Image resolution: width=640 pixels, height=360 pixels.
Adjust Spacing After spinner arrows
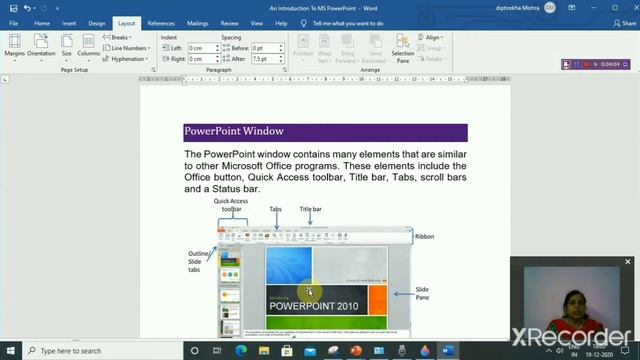281,59
